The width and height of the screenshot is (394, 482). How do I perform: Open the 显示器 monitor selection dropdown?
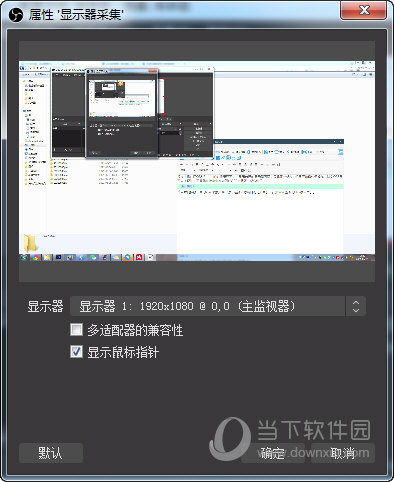[x=218, y=306]
